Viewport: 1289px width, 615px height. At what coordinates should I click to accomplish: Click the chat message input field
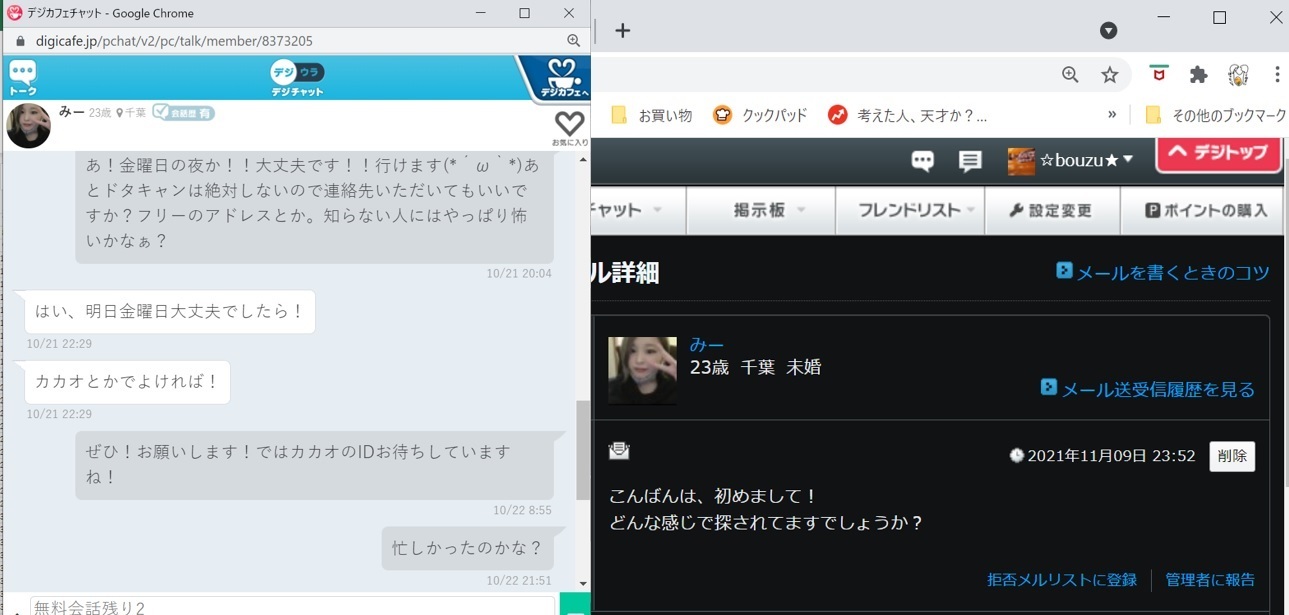[x=292, y=606]
